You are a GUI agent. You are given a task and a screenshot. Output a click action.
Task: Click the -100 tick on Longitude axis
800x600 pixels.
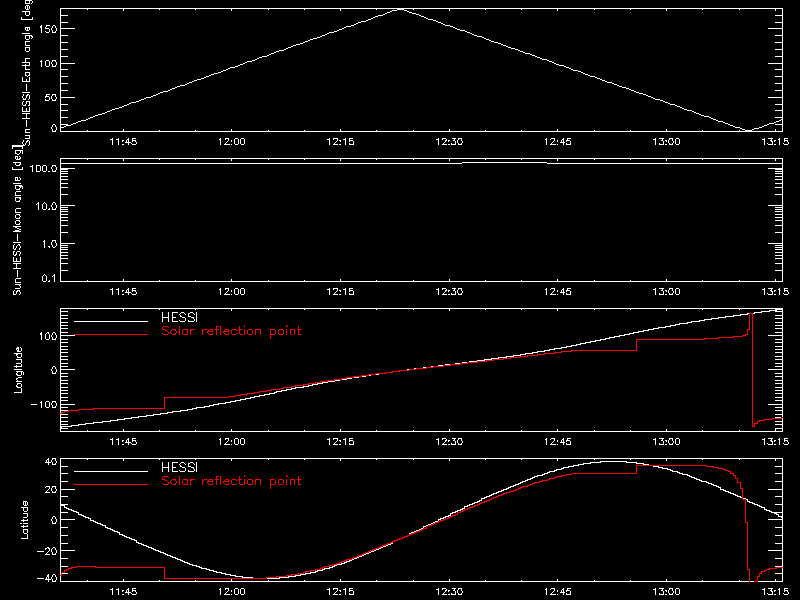pyautogui.click(x=44, y=404)
